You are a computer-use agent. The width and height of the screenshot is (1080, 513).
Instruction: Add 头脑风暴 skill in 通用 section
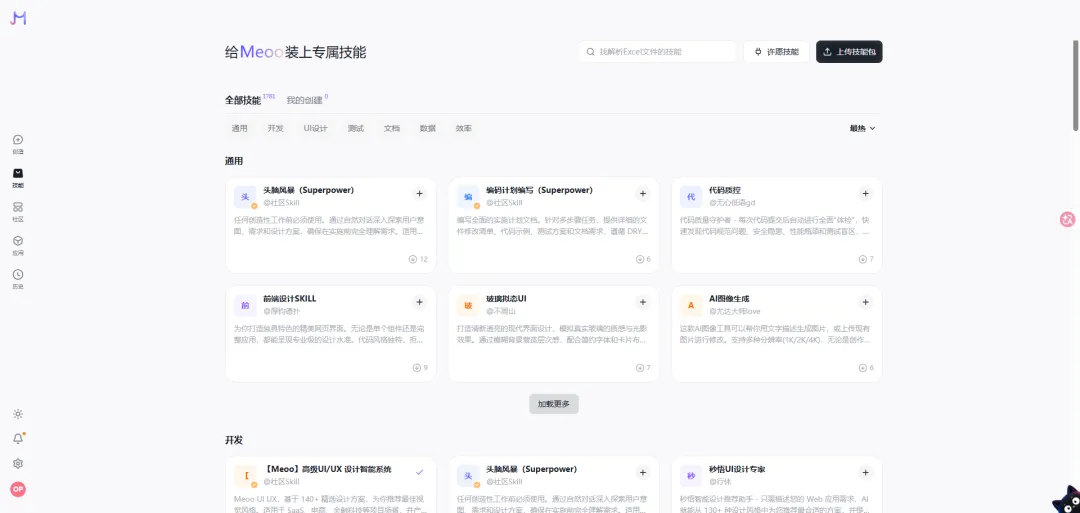coord(419,193)
